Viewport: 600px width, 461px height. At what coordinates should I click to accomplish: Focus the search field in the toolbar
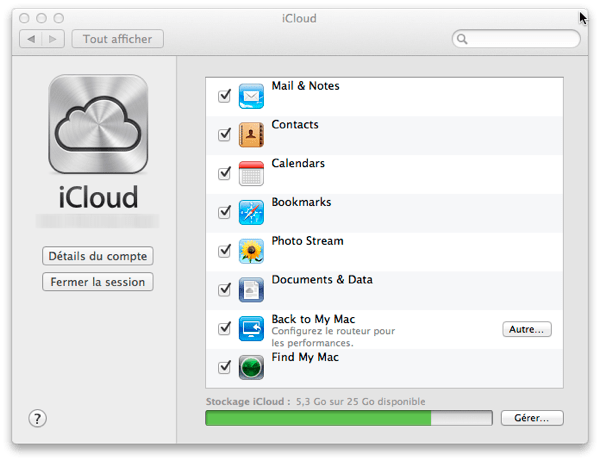(x=521, y=39)
